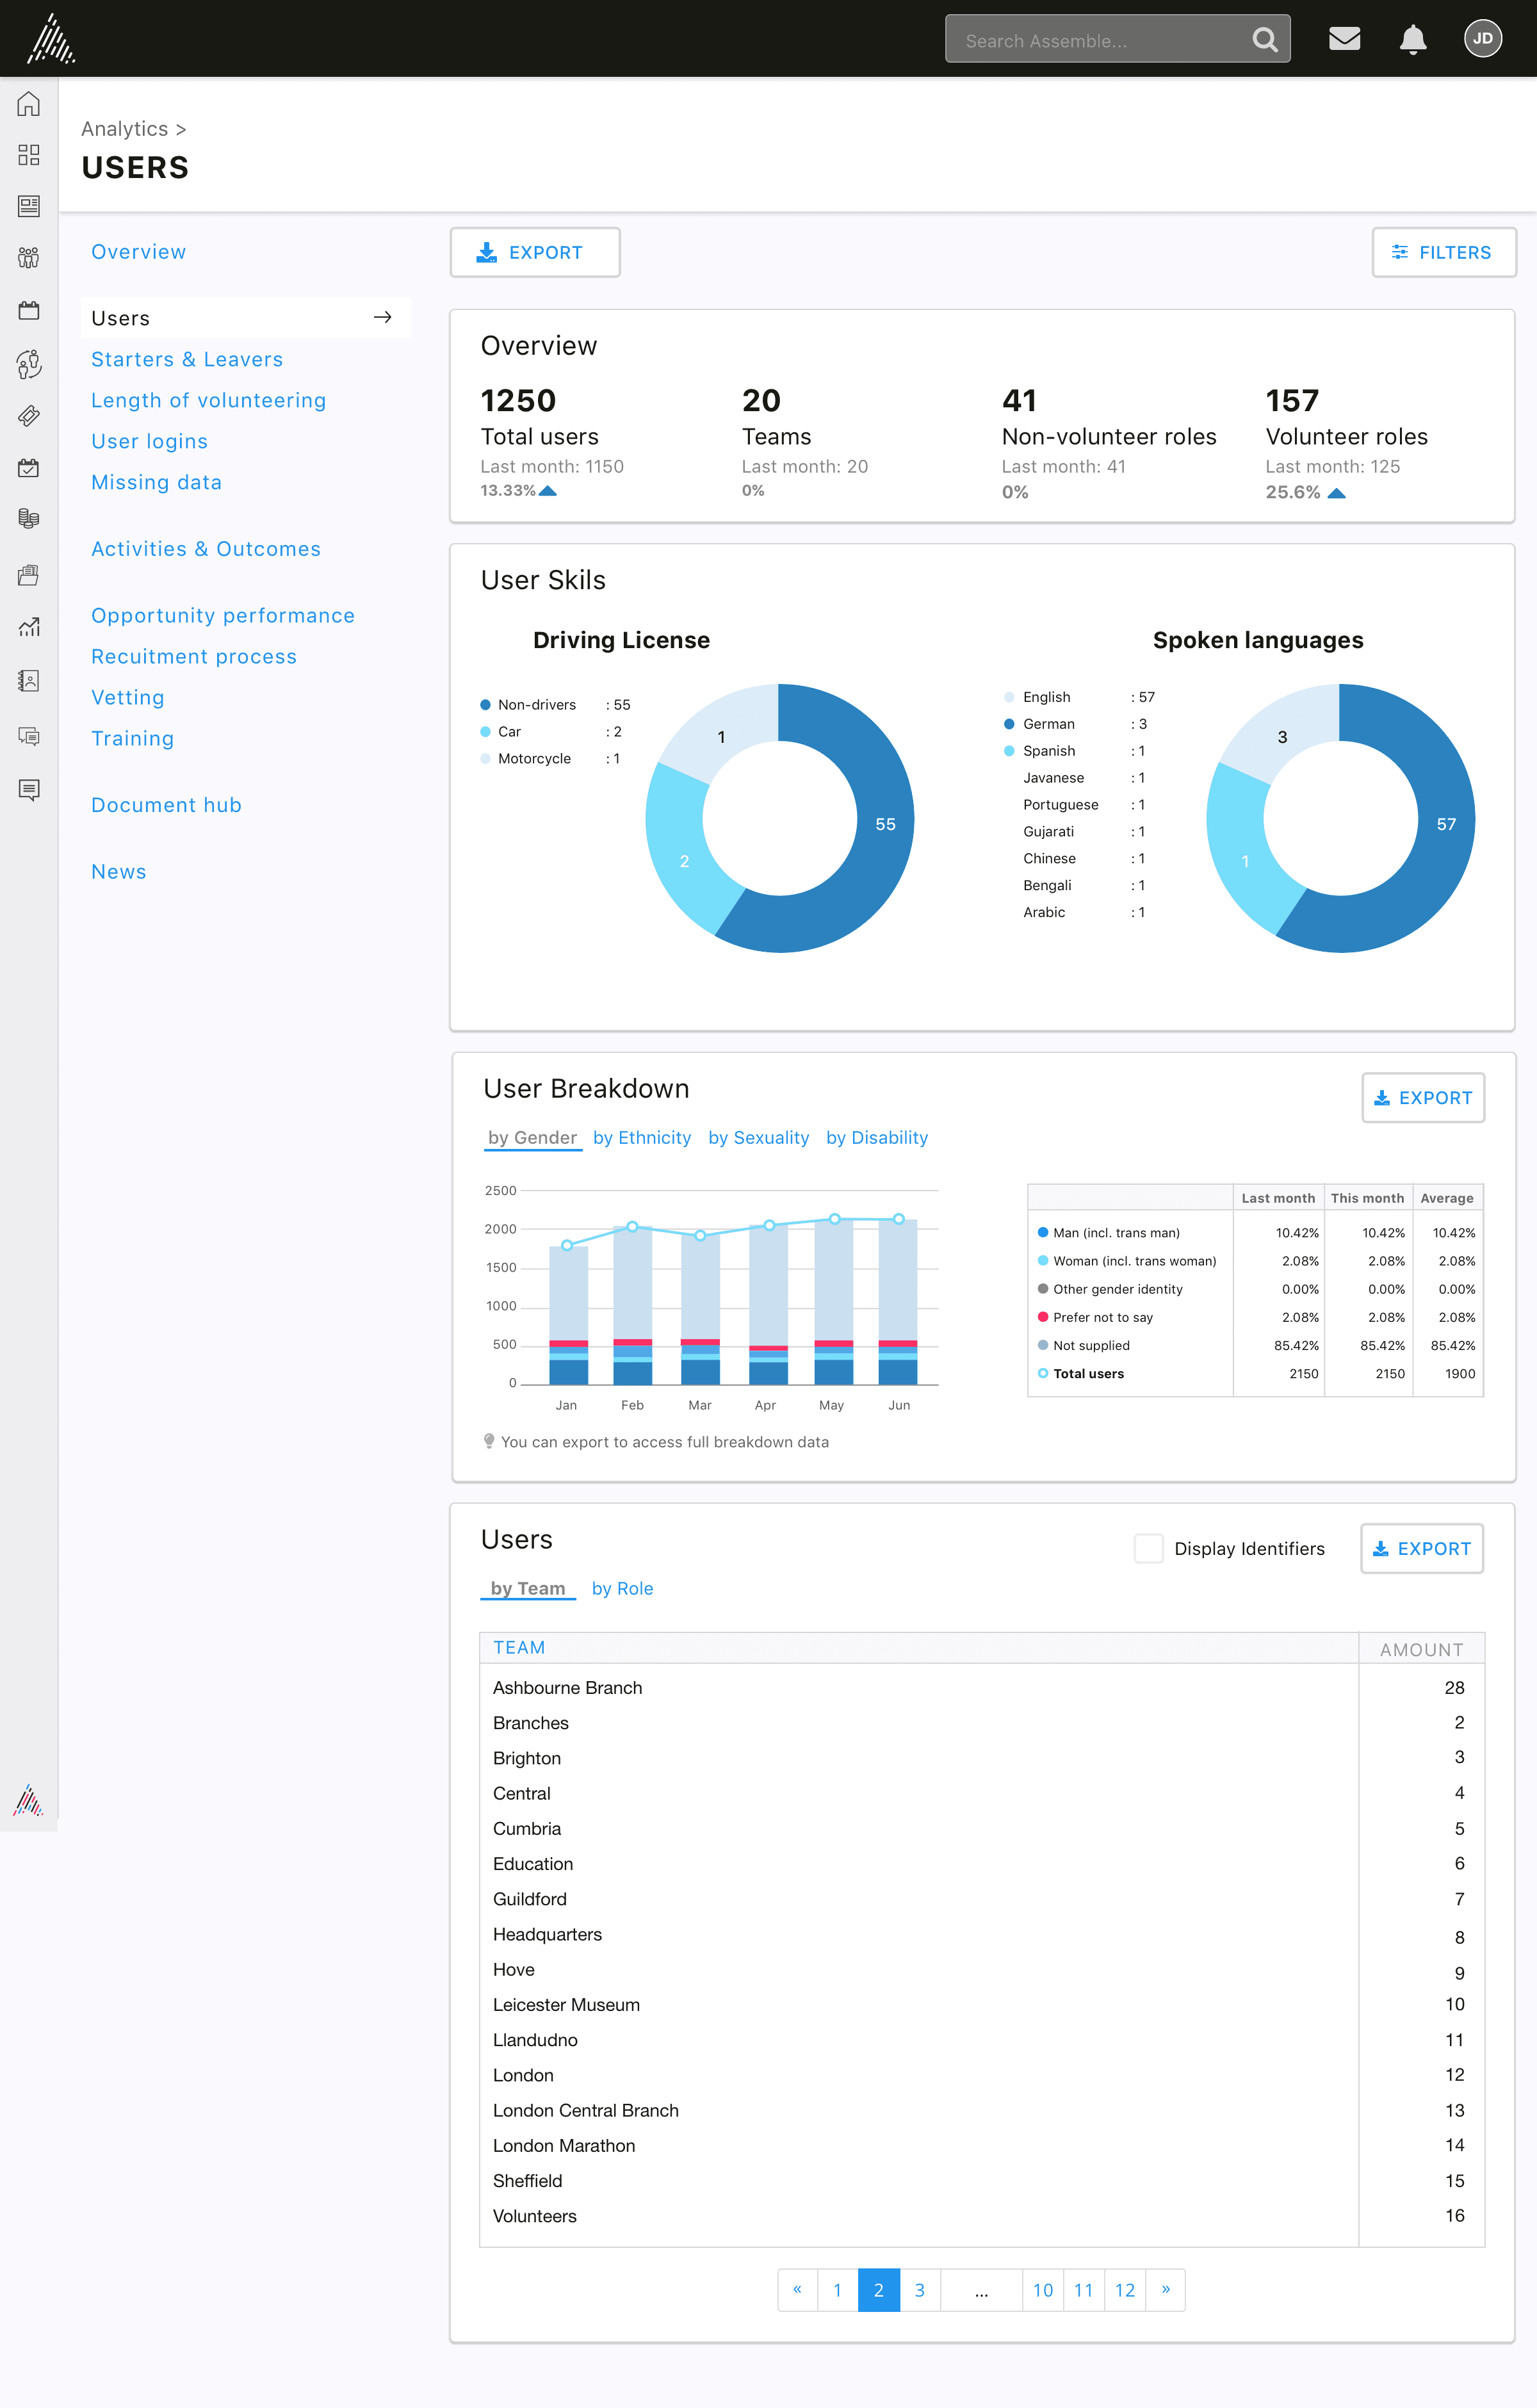Viewport: 1537px width, 2408px height.
Task: Switch breakdown to by Ethnicity tab
Action: [x=642, y=1138]
